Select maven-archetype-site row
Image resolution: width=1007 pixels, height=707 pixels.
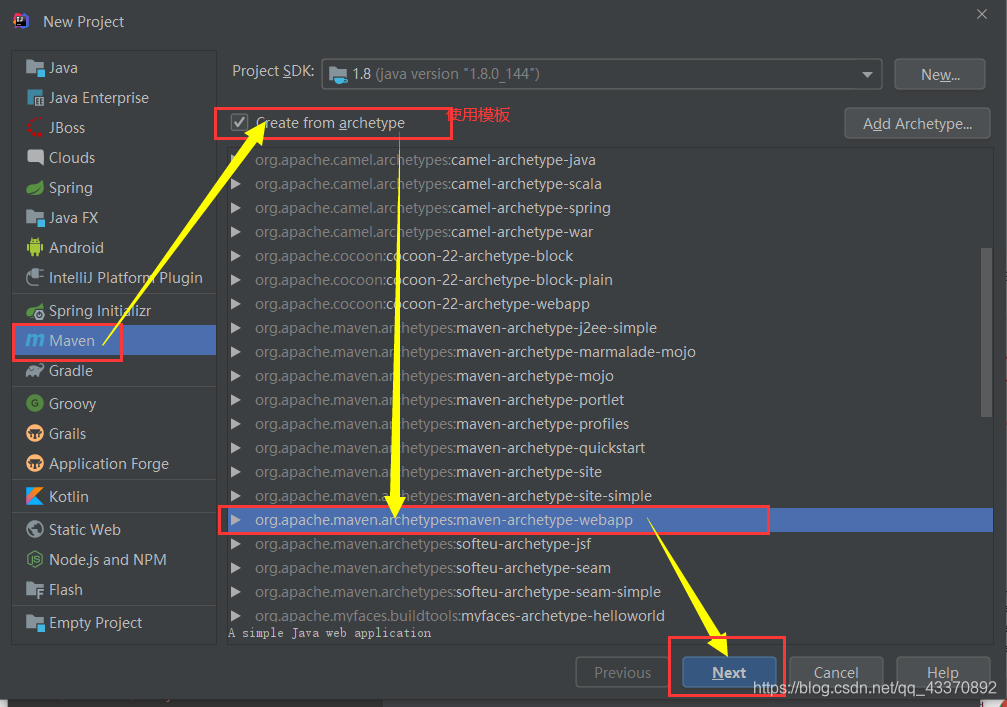[610, 472]
